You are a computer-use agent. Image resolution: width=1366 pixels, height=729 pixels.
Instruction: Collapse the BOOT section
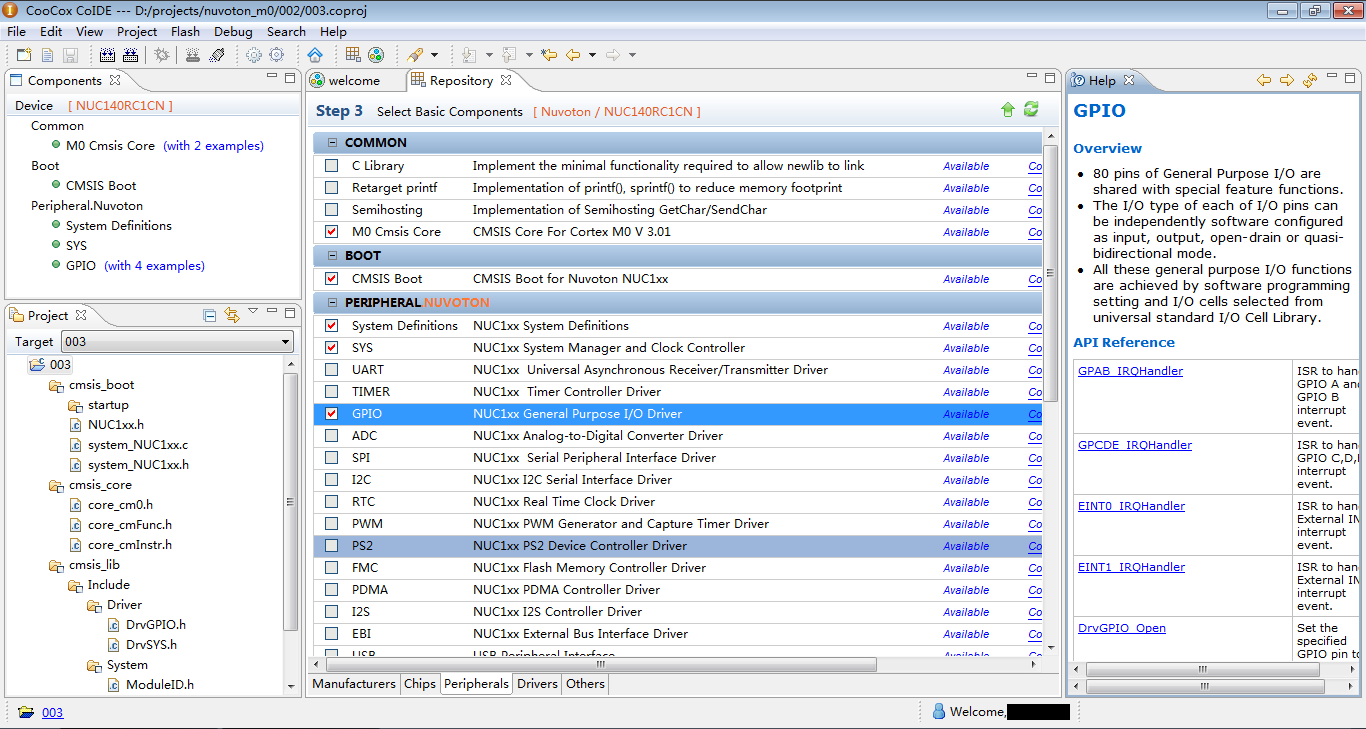point(331,256)
